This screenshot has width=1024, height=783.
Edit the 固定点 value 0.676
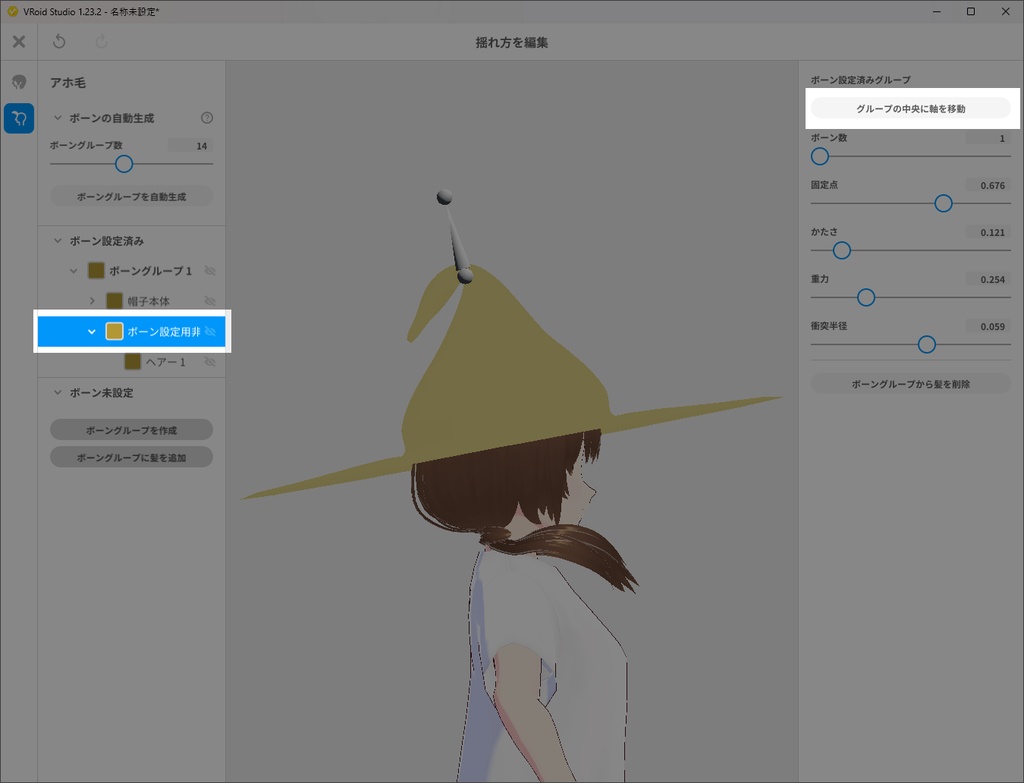(988, 185)
